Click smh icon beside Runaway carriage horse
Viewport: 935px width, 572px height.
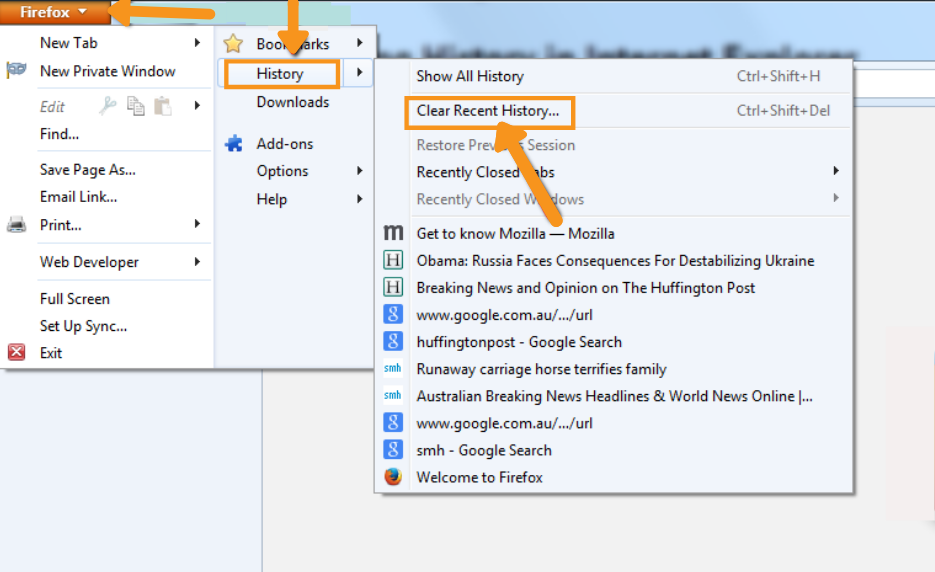393,368
